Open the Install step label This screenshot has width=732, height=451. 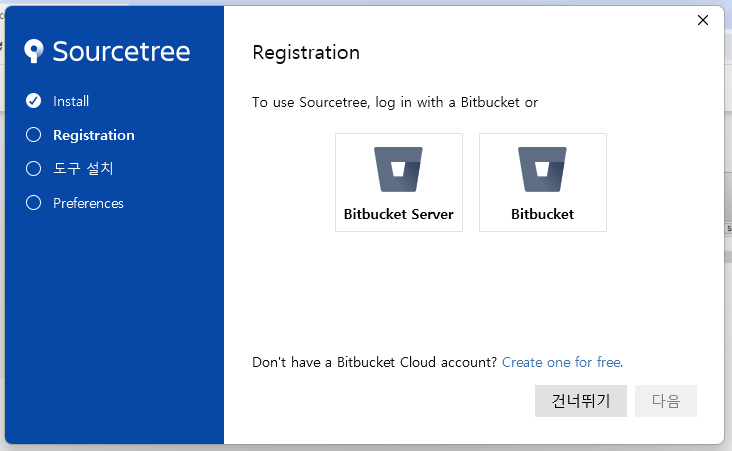tap(71, 101)
